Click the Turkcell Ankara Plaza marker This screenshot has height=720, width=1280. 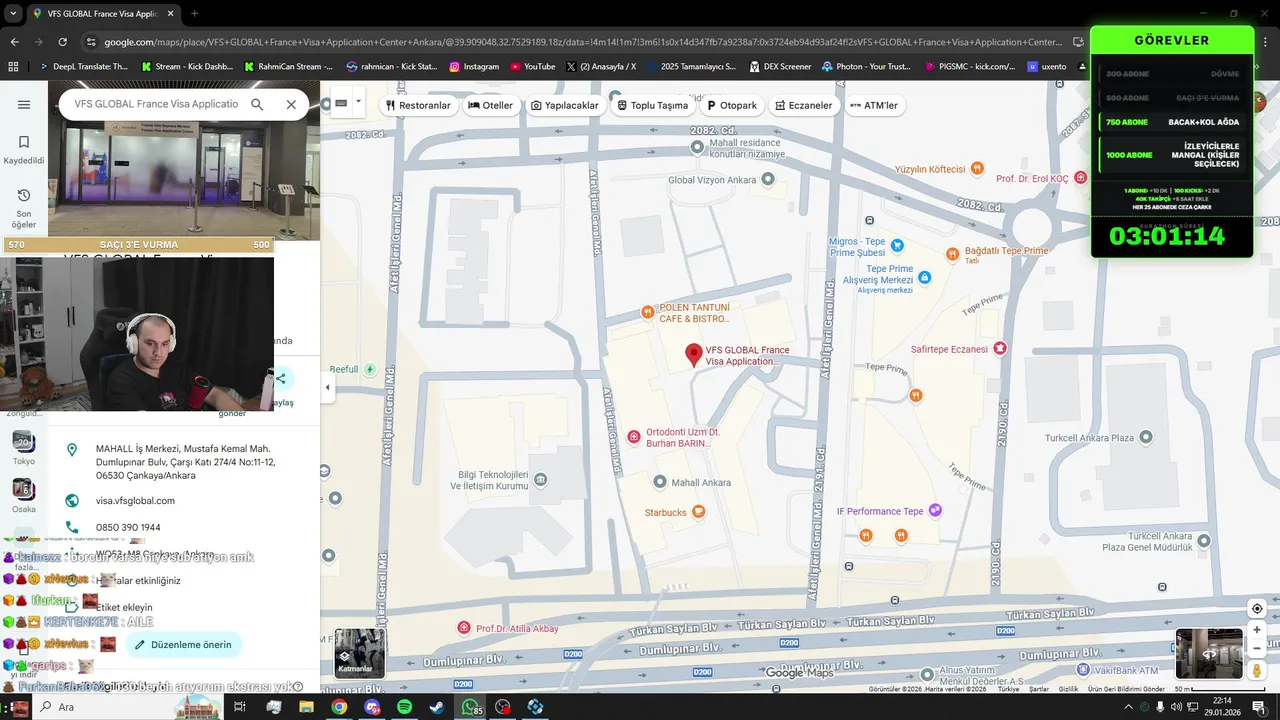(1146, 437)
